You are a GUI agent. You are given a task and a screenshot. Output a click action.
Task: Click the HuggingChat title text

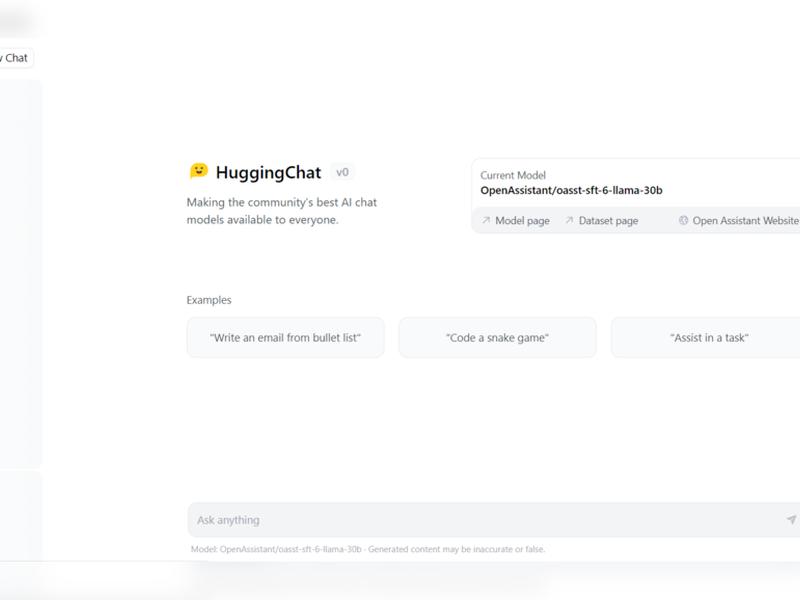268,172
